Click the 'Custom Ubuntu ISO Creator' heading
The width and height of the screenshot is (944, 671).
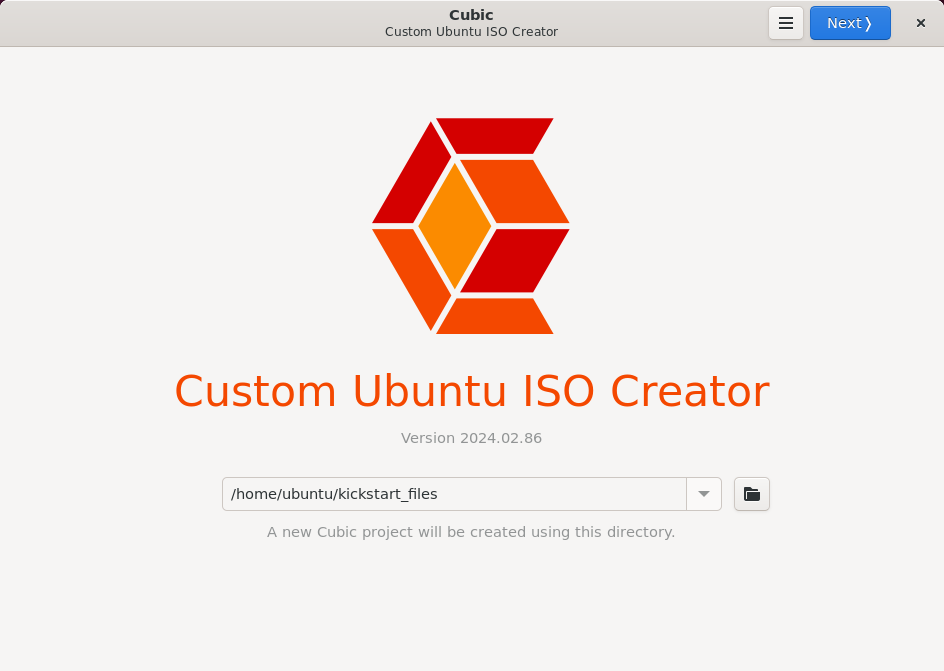pyautogui.click(x=472, y=391)
